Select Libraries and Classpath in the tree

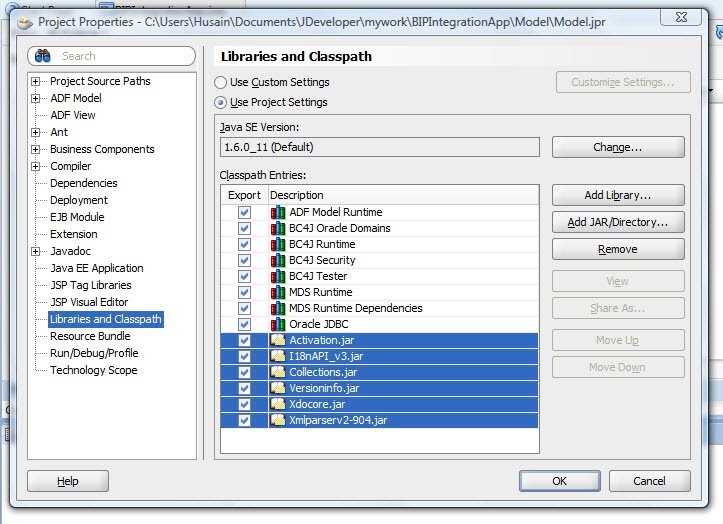point(106,319)
